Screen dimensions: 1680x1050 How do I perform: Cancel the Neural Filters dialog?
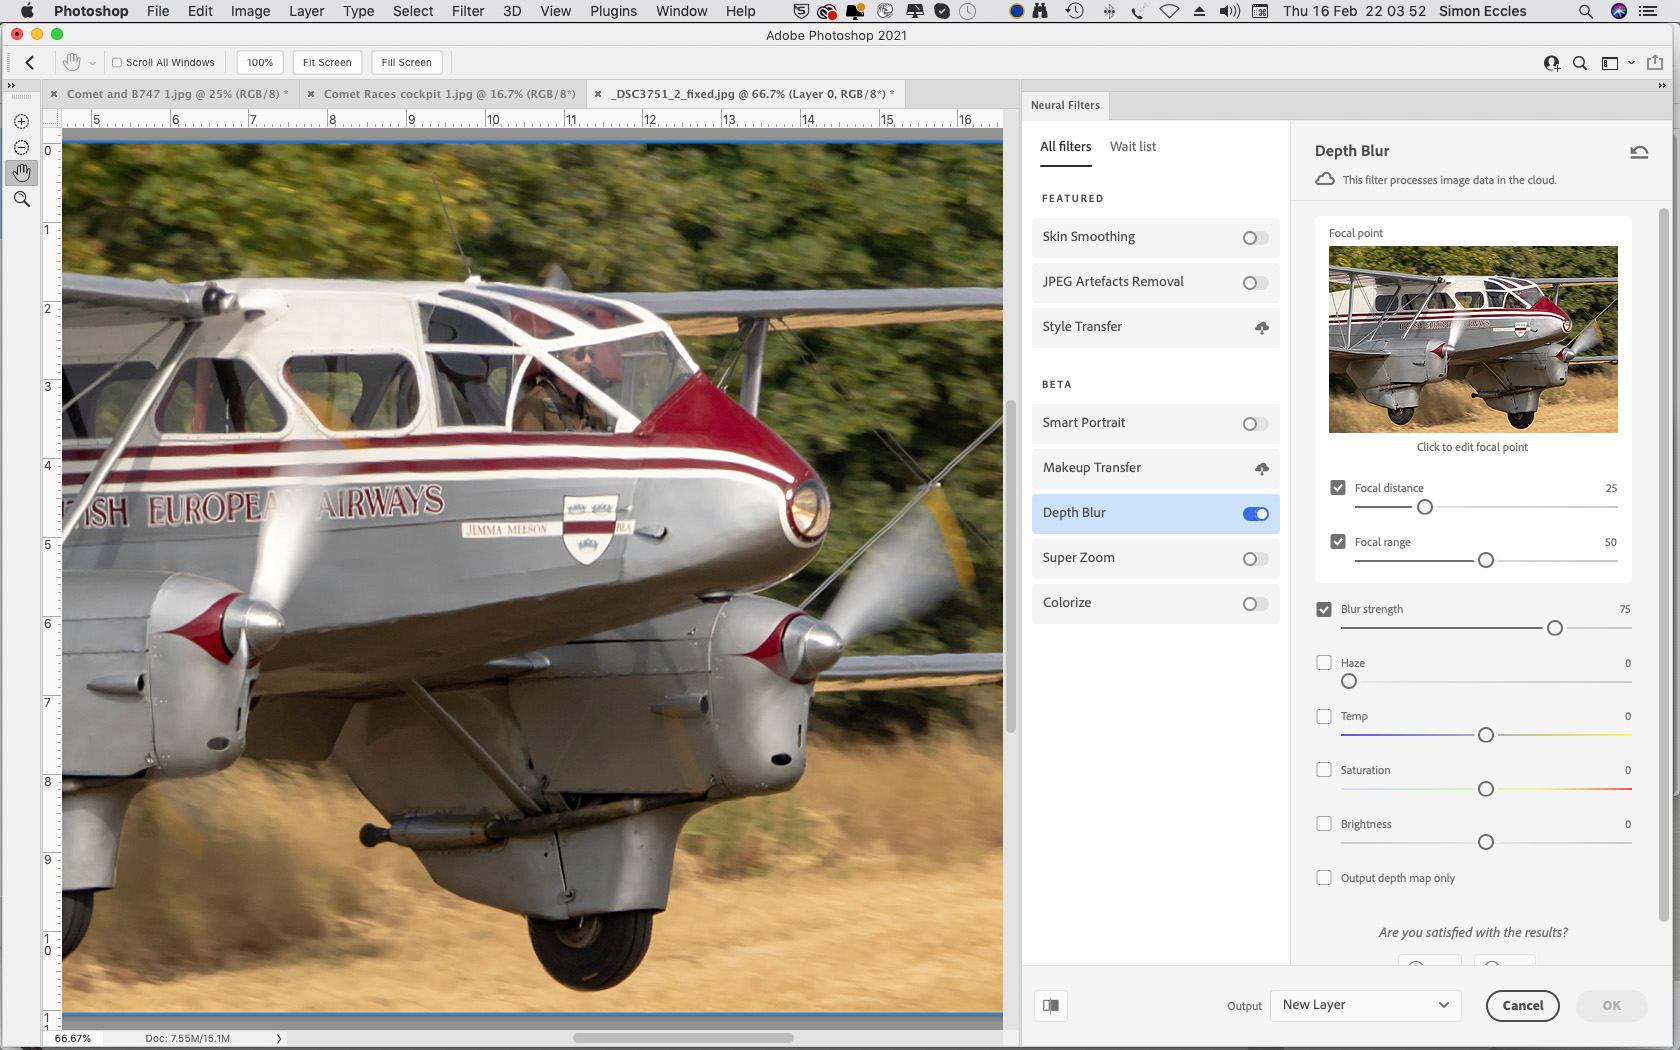point(1522,1005)
